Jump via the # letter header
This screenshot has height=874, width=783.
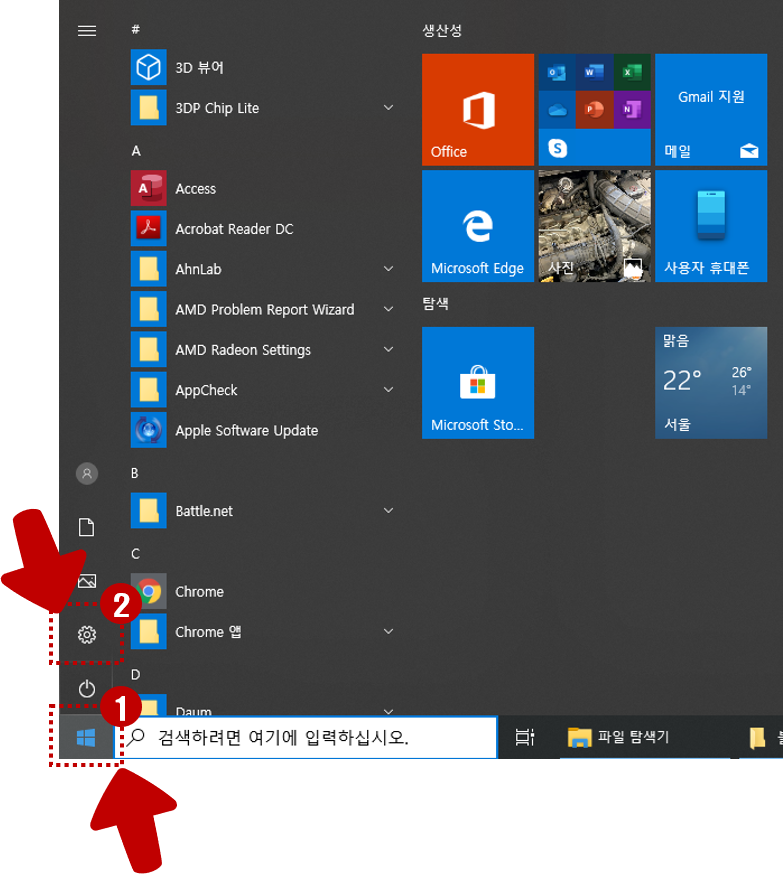(135, 29)
